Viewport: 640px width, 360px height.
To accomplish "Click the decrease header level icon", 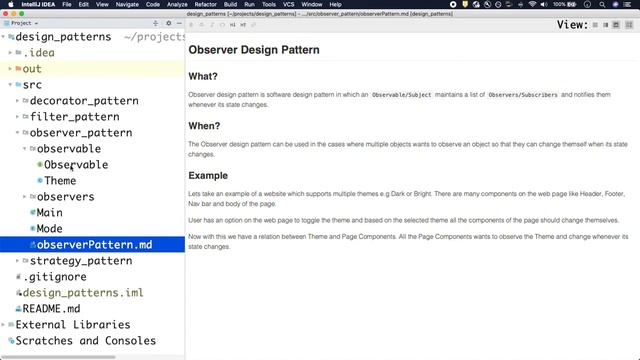I will tap(233, 25).
